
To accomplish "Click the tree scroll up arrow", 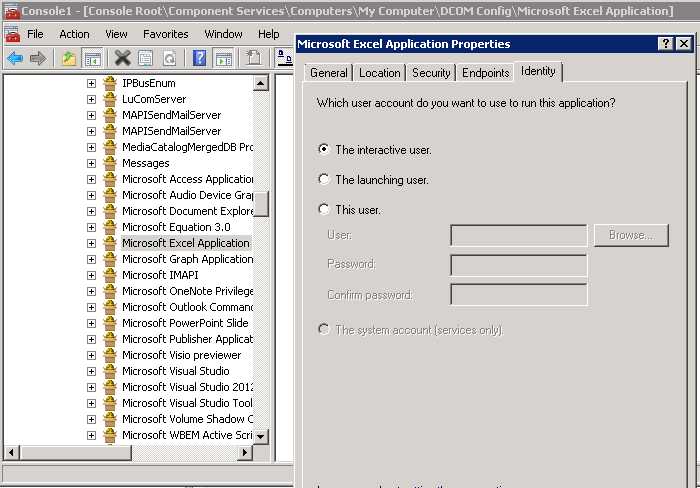I will tap(261, 83).
